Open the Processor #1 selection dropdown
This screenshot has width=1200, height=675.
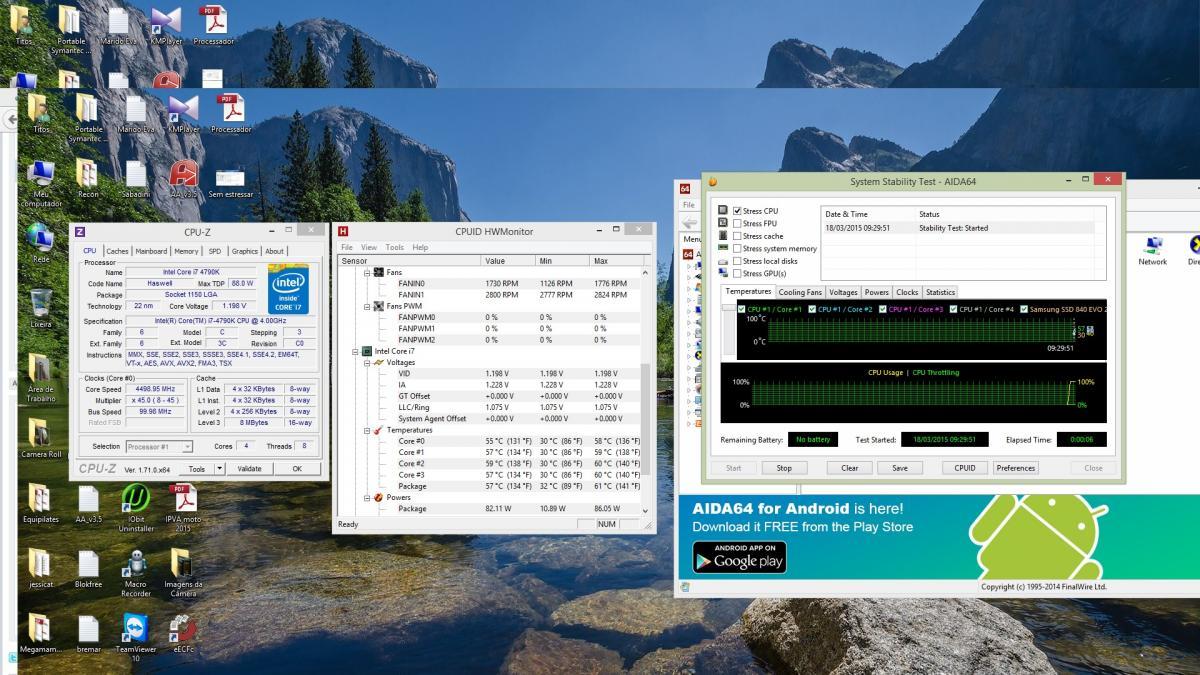pos(160,447)
